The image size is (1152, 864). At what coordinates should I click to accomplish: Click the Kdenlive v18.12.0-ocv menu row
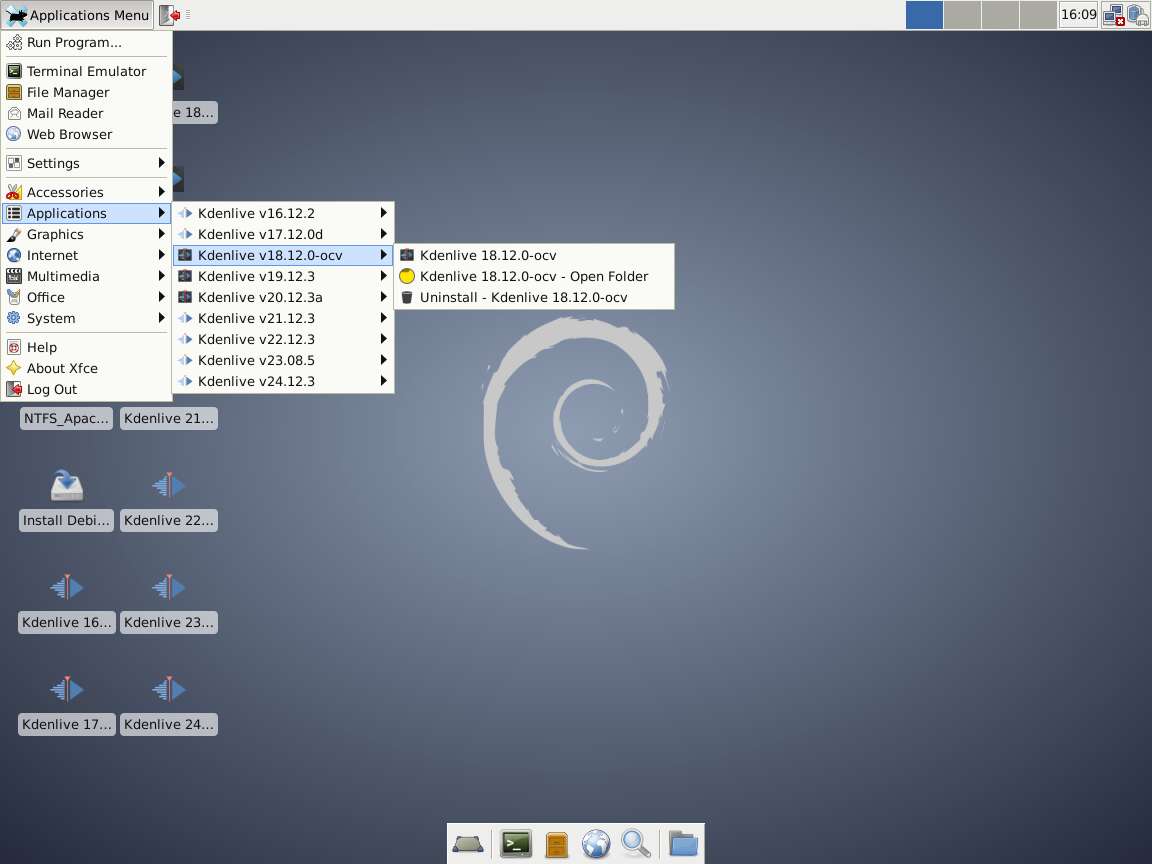(x=283, y=255)
